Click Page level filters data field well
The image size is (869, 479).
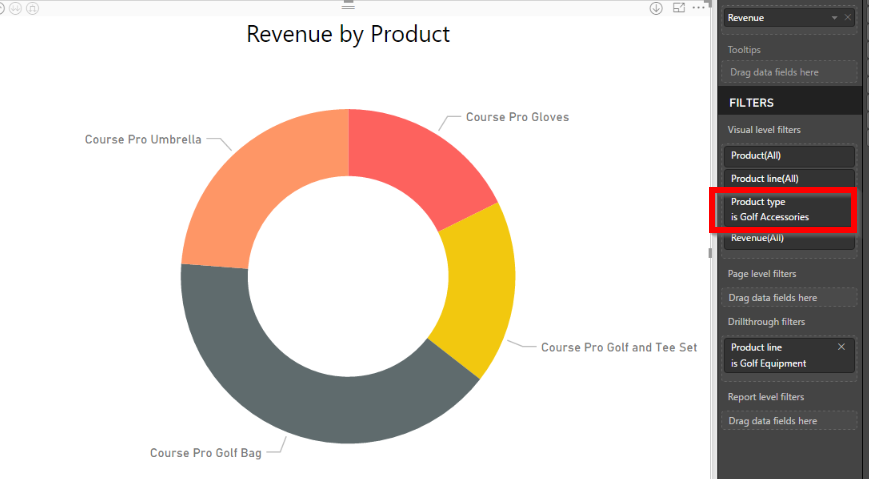(x=789, y=298)
